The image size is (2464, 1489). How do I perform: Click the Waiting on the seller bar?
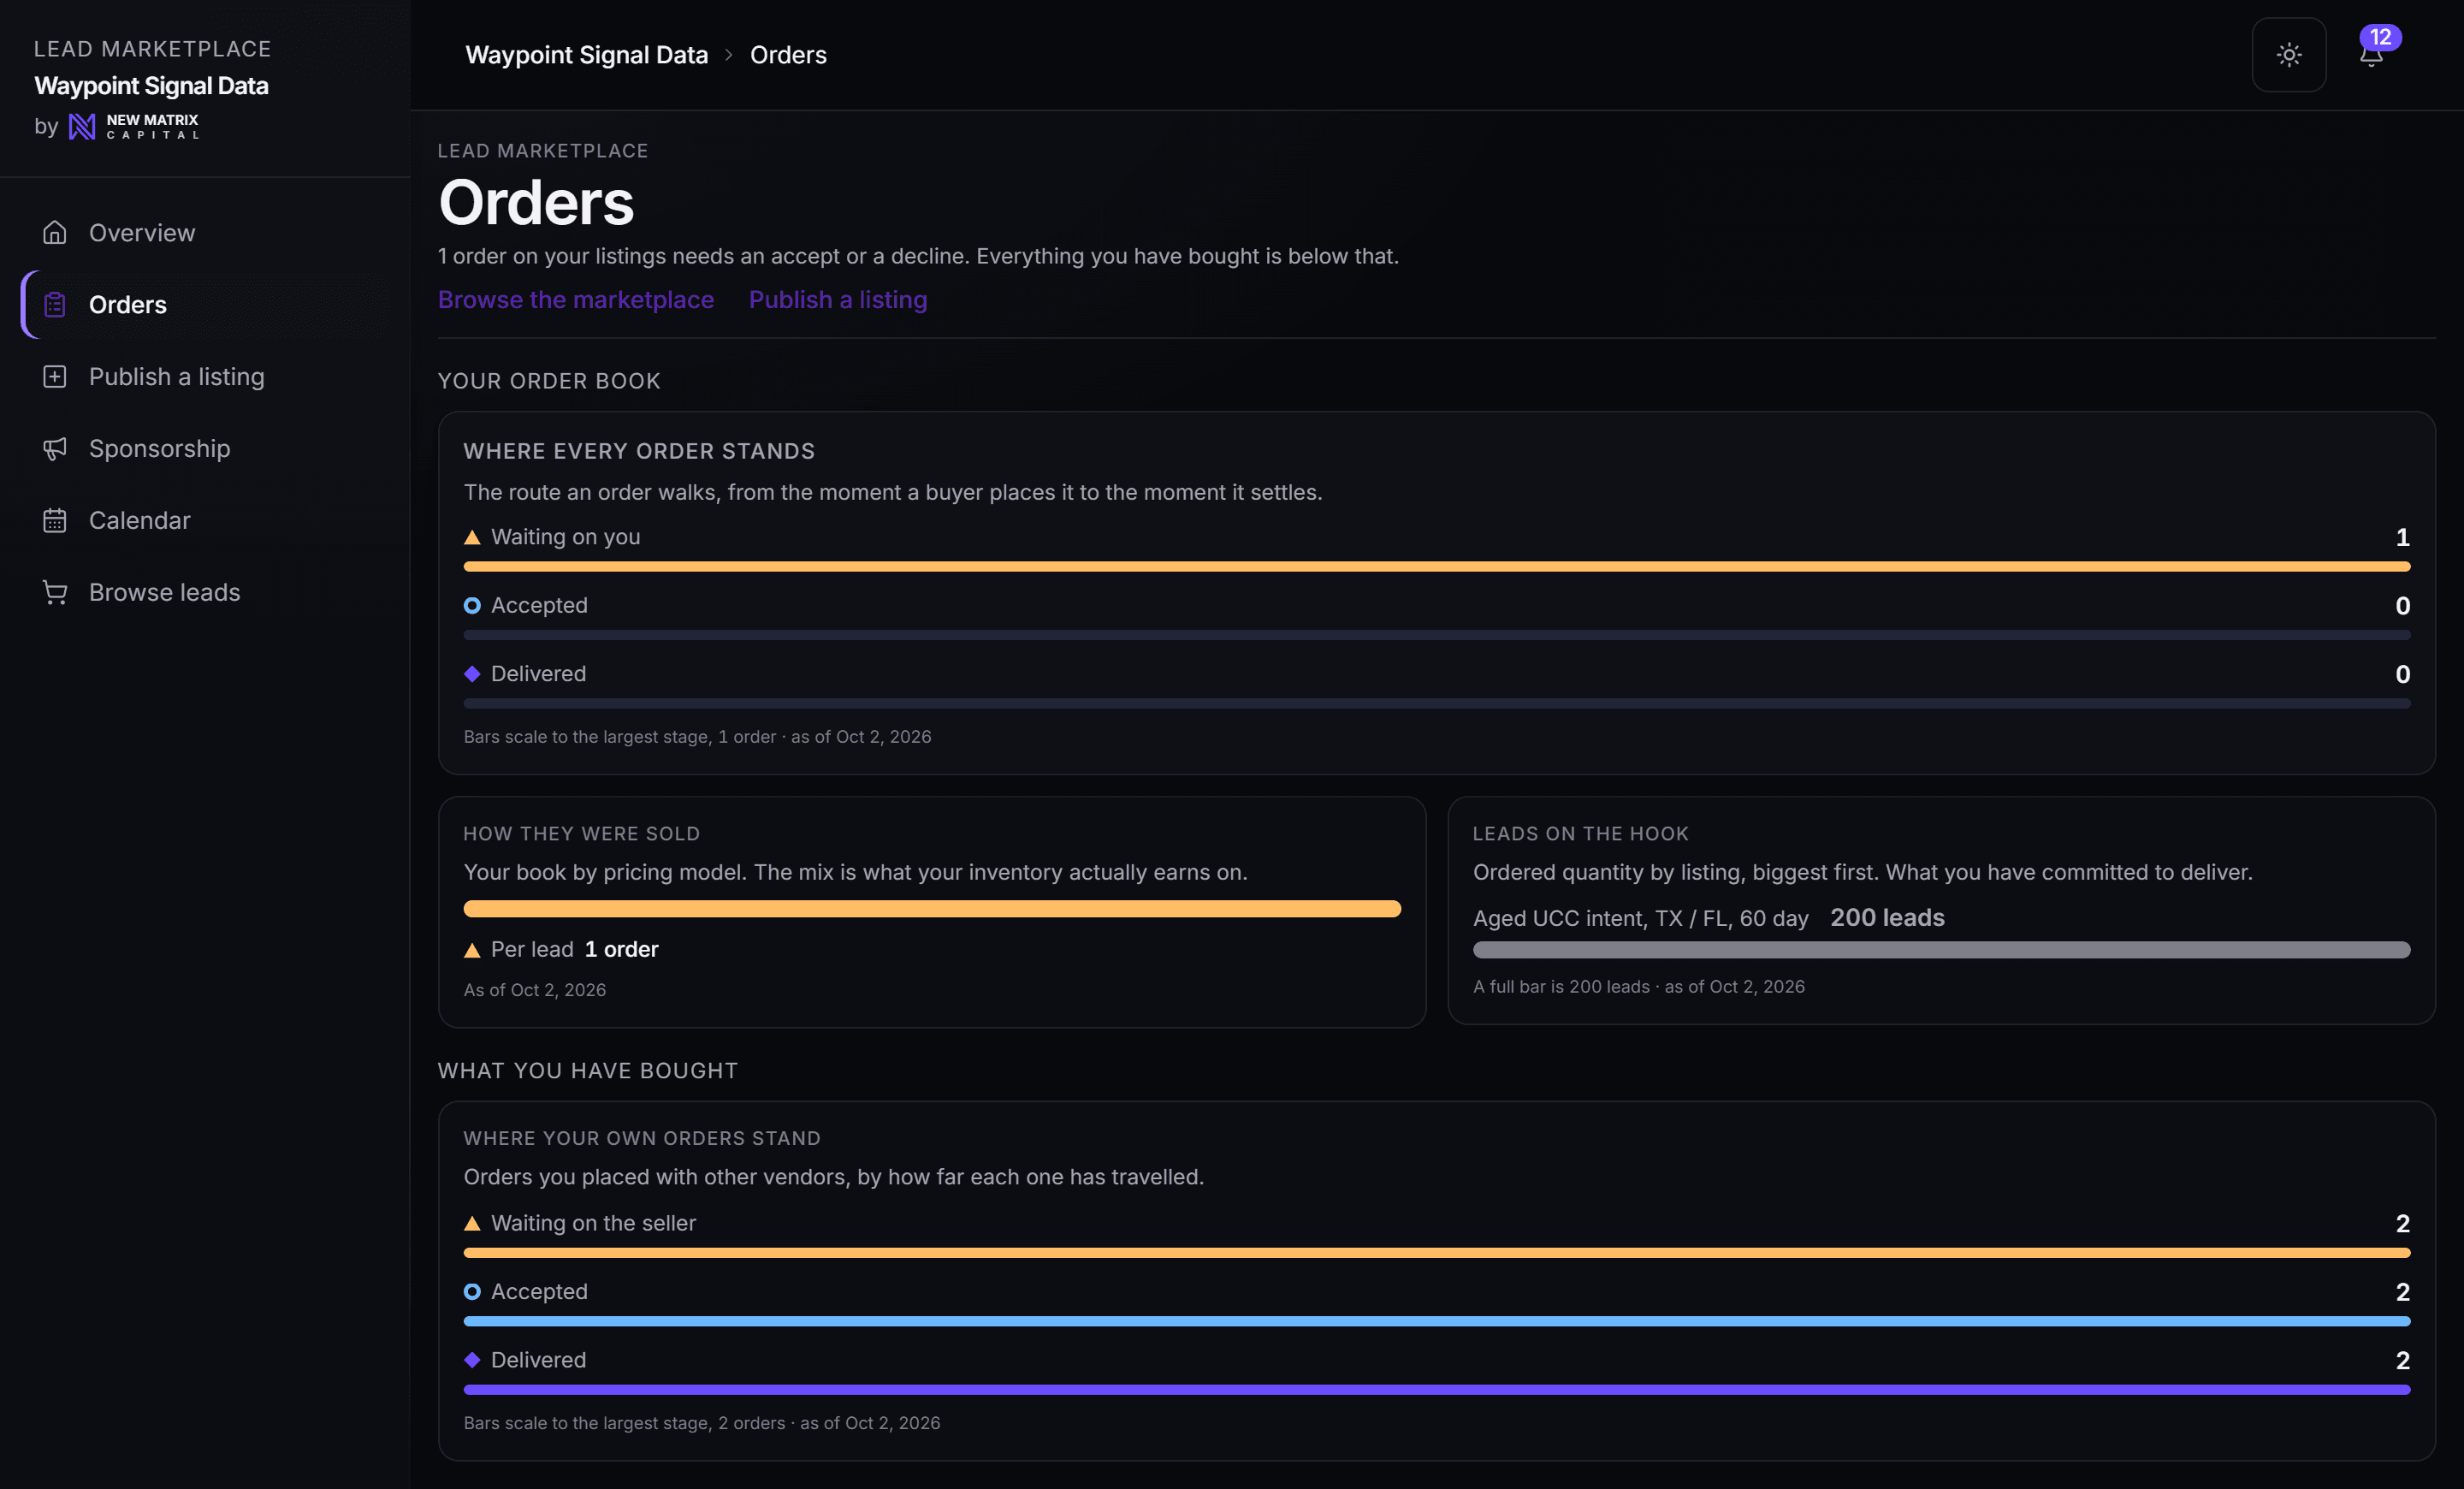click(1437, 1252)
